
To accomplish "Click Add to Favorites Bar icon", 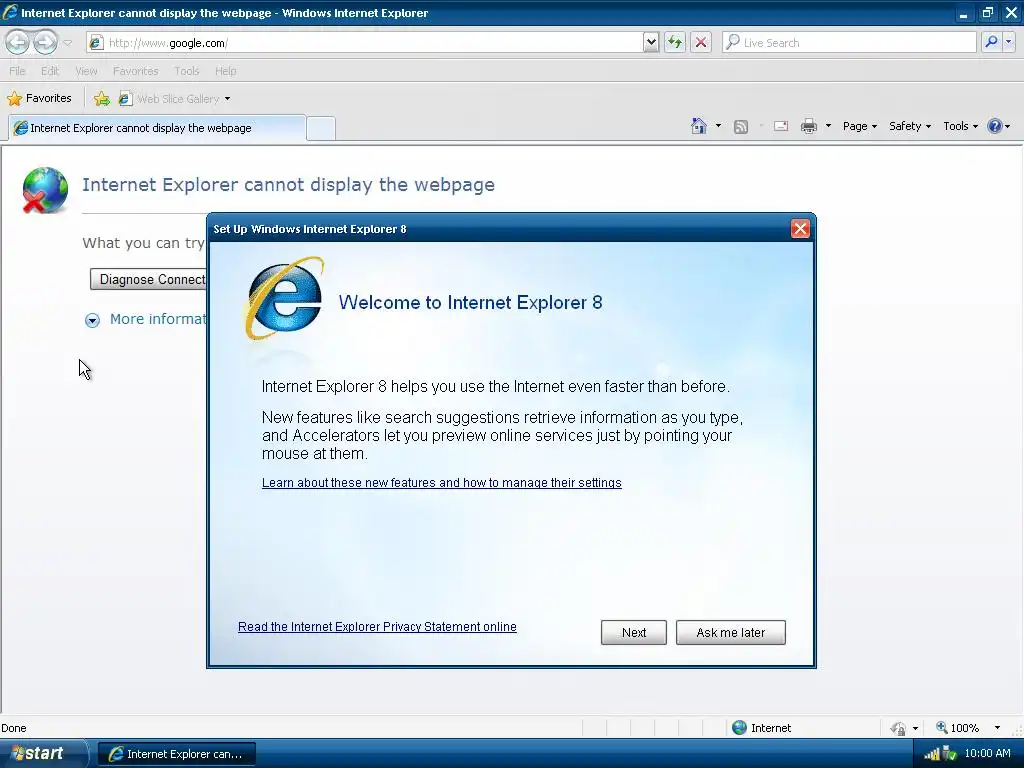I will pos(102,99).
